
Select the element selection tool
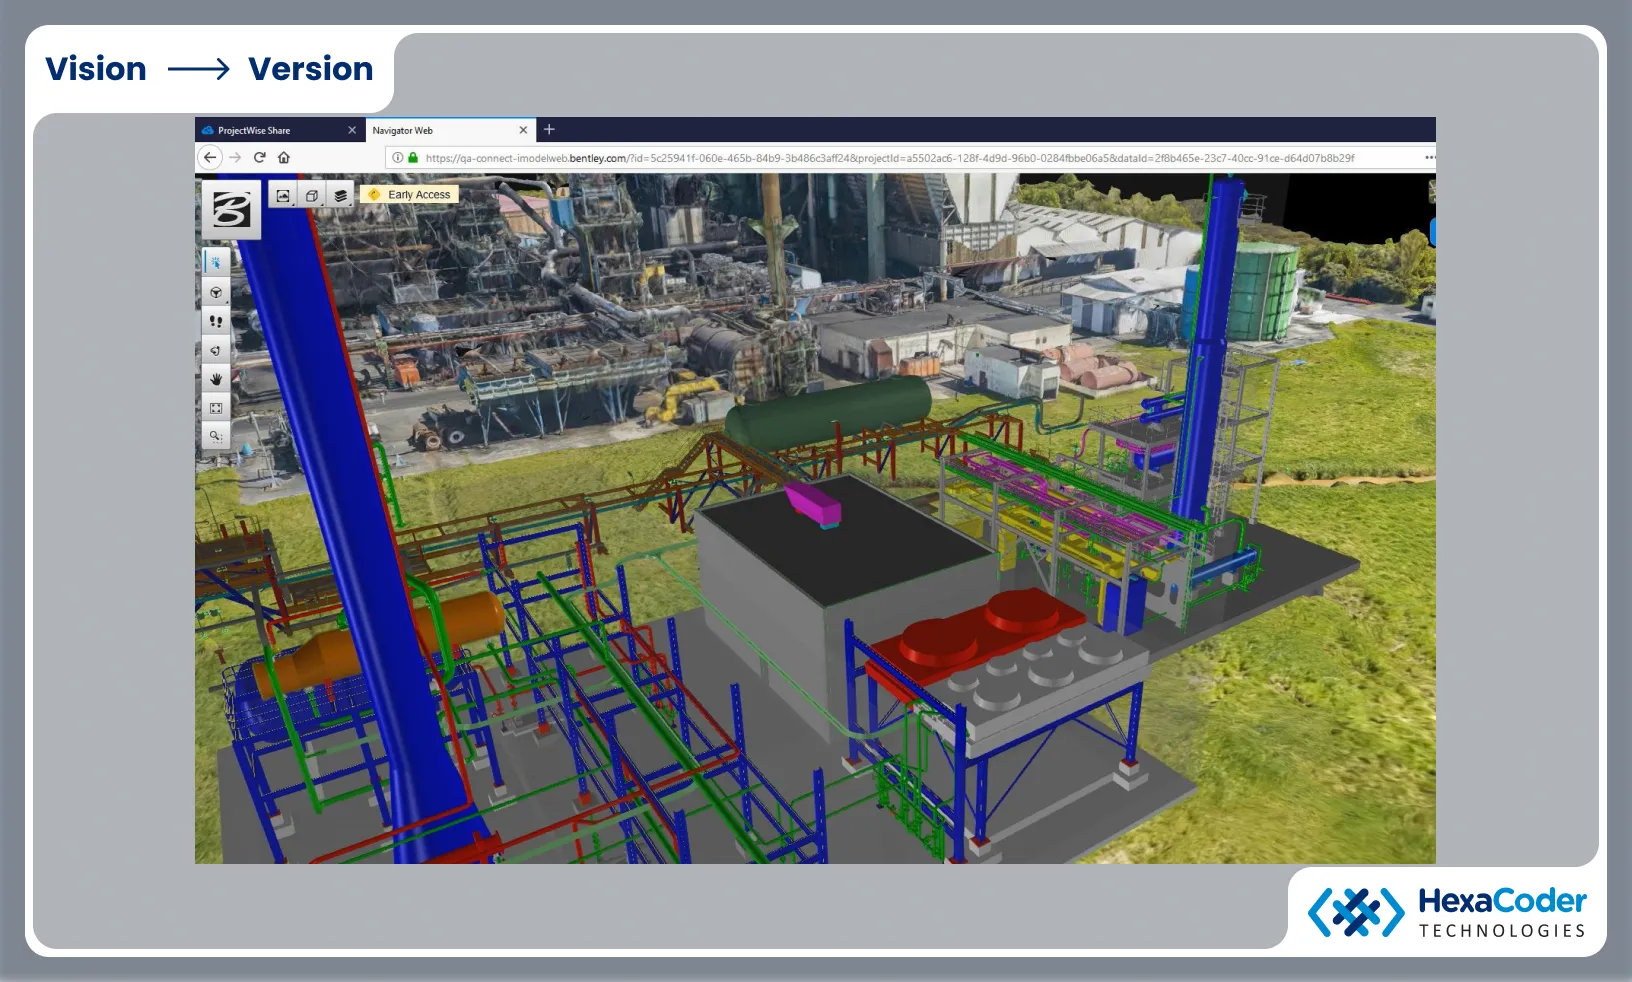216,261
